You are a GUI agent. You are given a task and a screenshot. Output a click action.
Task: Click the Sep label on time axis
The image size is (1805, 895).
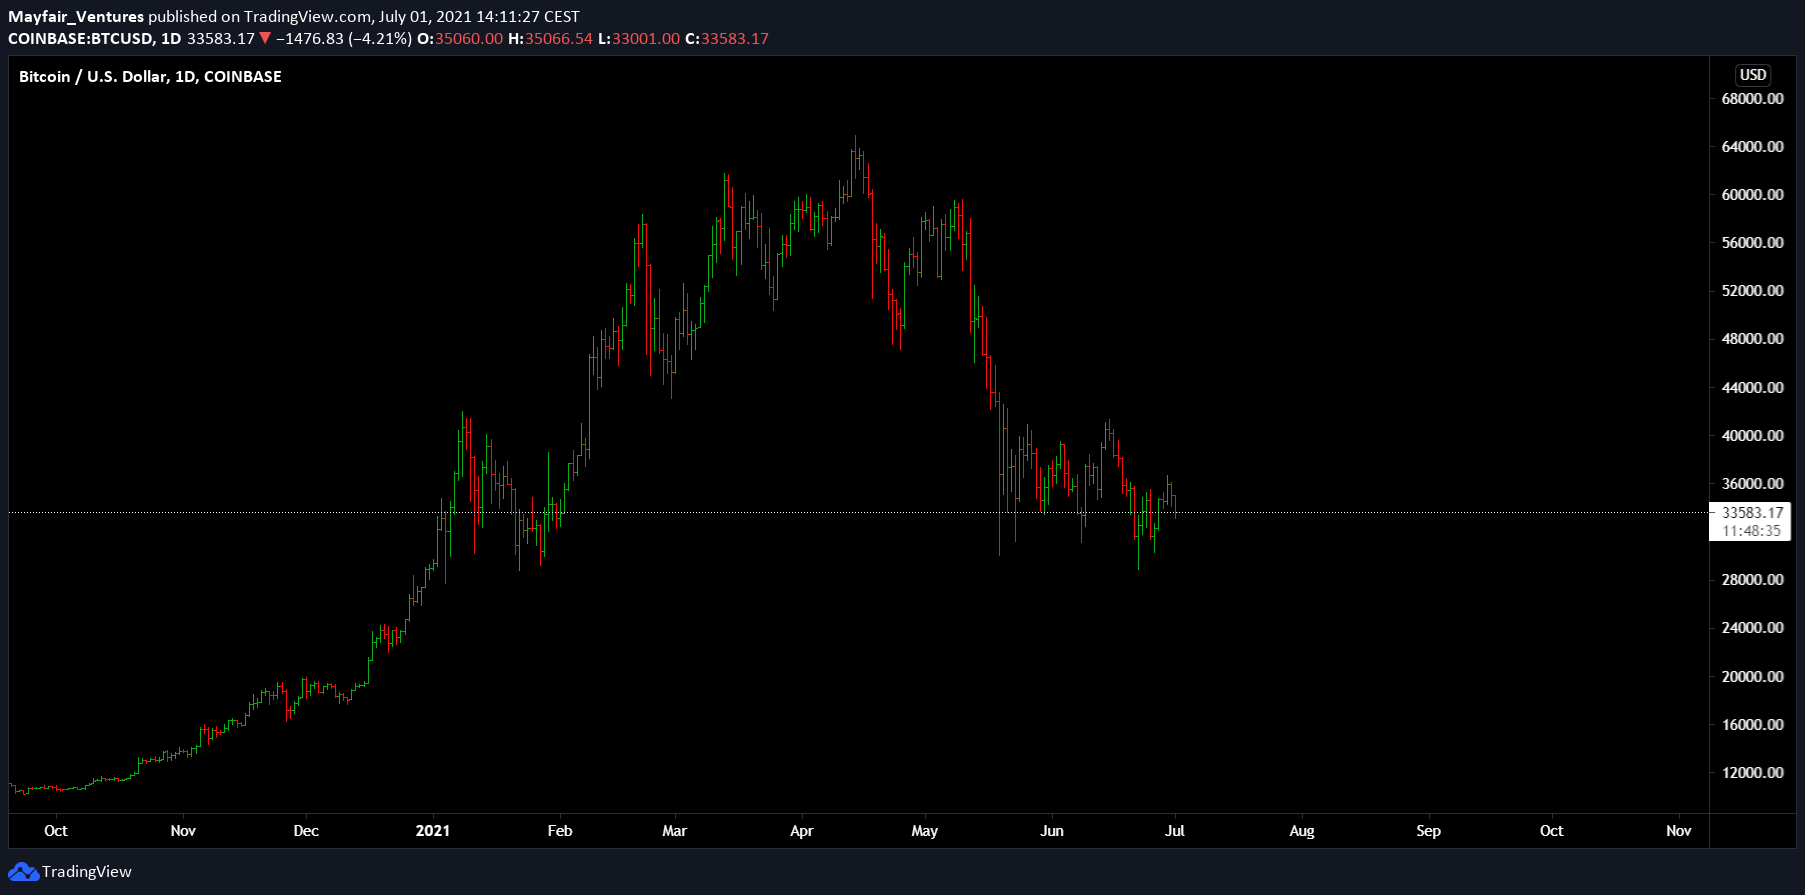[1429, 831]
